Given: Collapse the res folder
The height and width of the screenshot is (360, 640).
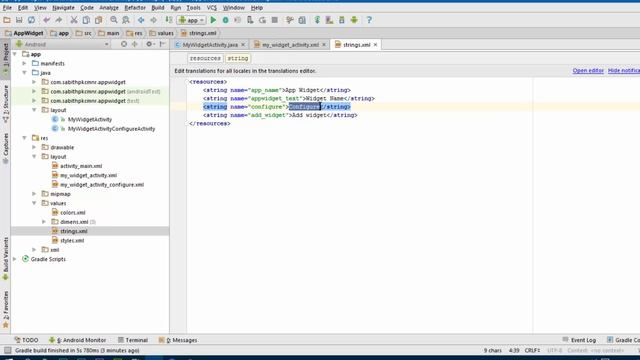Looking at the screenshot, I should 24,138.
